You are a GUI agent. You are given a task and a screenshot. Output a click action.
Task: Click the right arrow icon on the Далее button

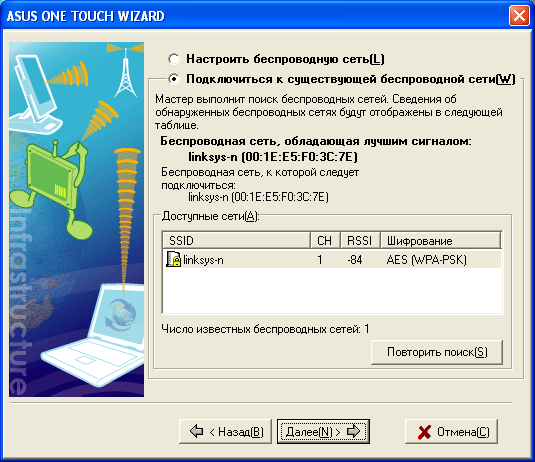[353, 431]
